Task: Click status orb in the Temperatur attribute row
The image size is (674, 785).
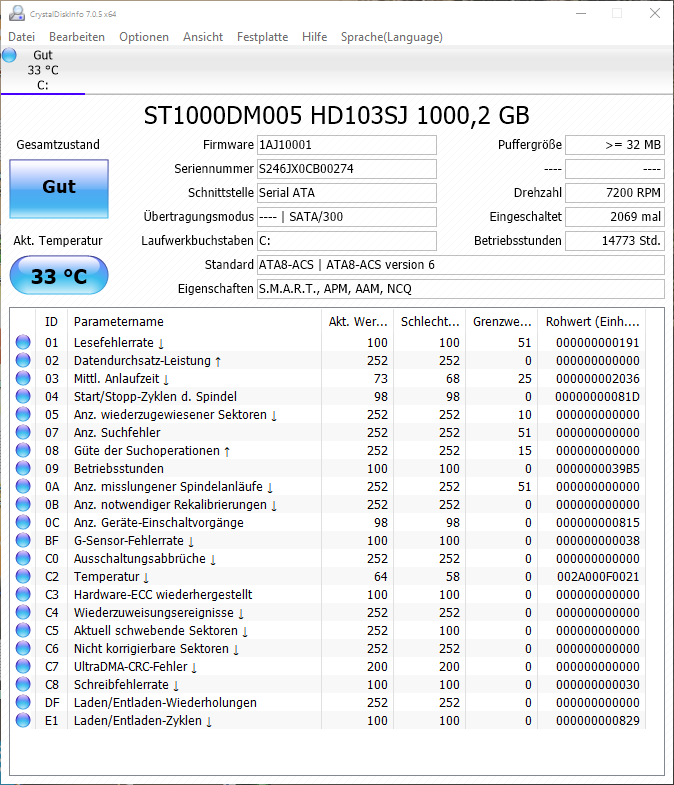Action: coord(23,576)
